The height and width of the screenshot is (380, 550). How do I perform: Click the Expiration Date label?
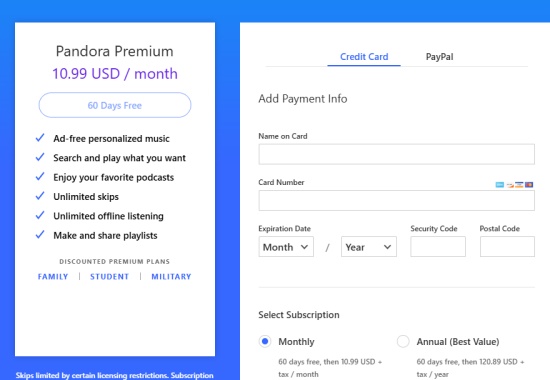pyautogui.click(x=284, y=228)
